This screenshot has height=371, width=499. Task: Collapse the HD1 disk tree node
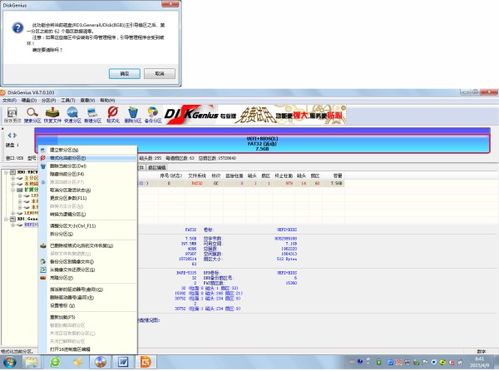pyautogui.click(x=6, y=219)
